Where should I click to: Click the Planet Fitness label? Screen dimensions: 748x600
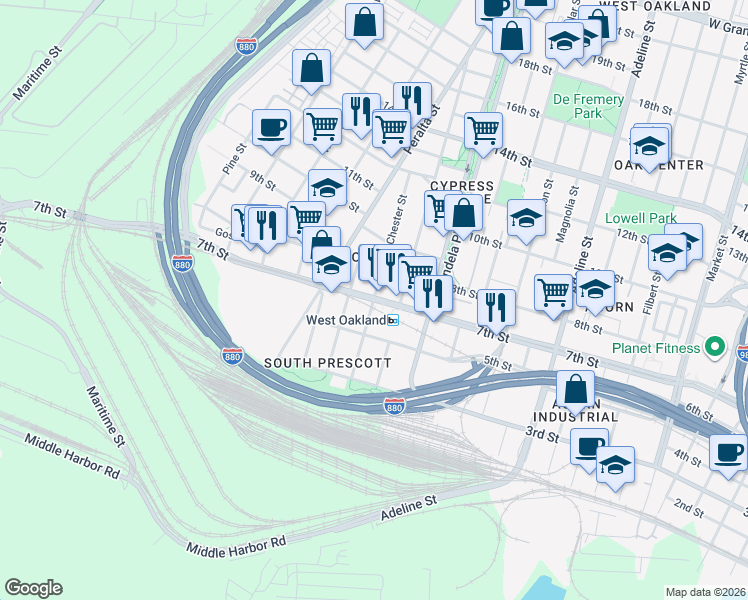pyautogui.click(x=656, y=348)
